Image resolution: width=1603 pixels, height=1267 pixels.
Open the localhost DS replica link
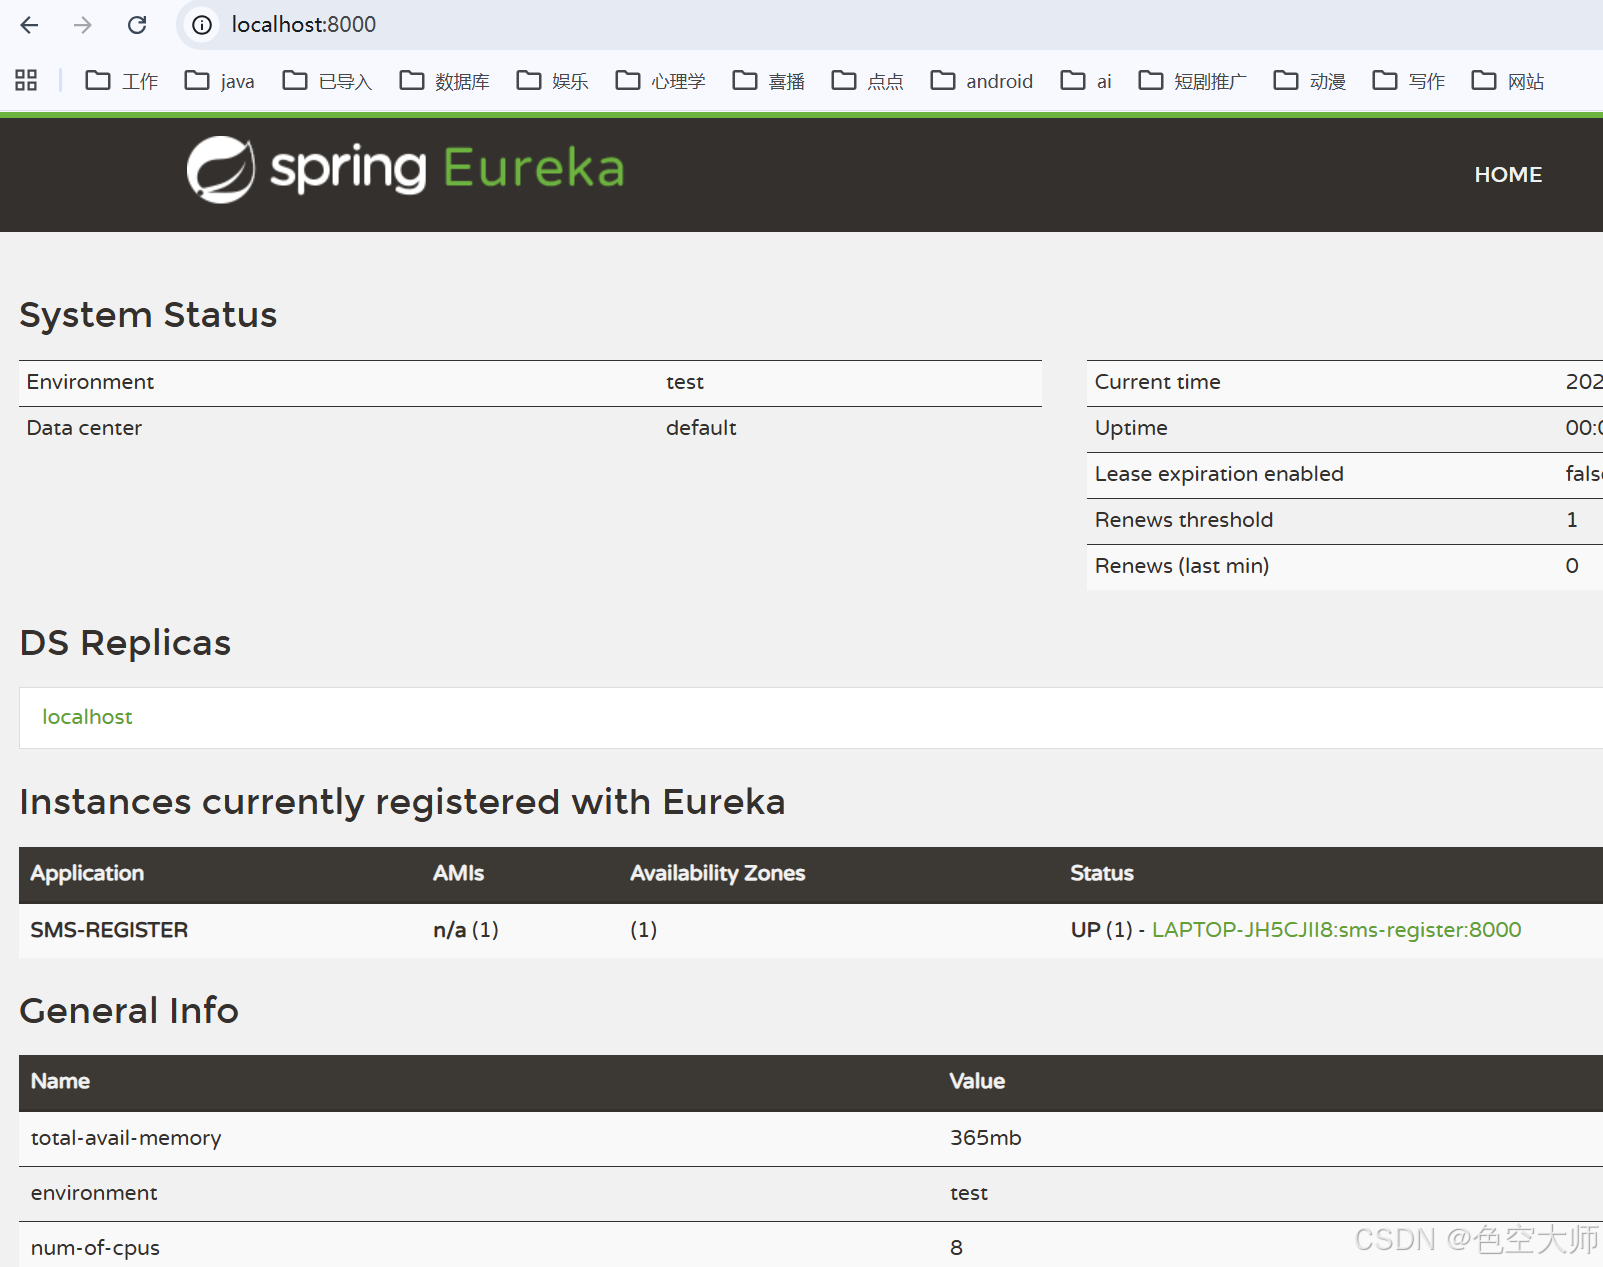[x=87, y=717]
